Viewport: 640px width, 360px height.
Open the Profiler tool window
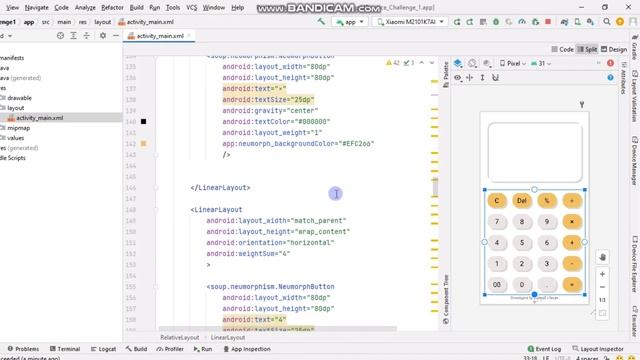170,349
